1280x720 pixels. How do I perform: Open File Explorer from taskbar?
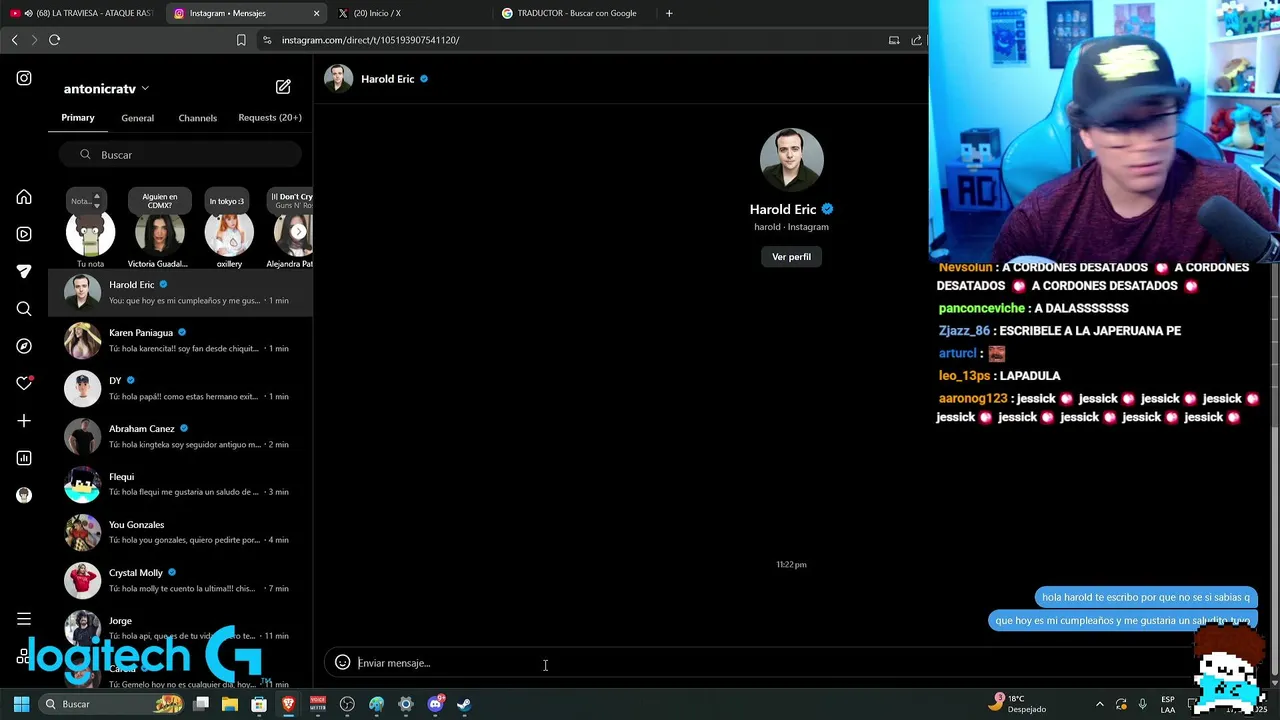click(x=230, y=704)
